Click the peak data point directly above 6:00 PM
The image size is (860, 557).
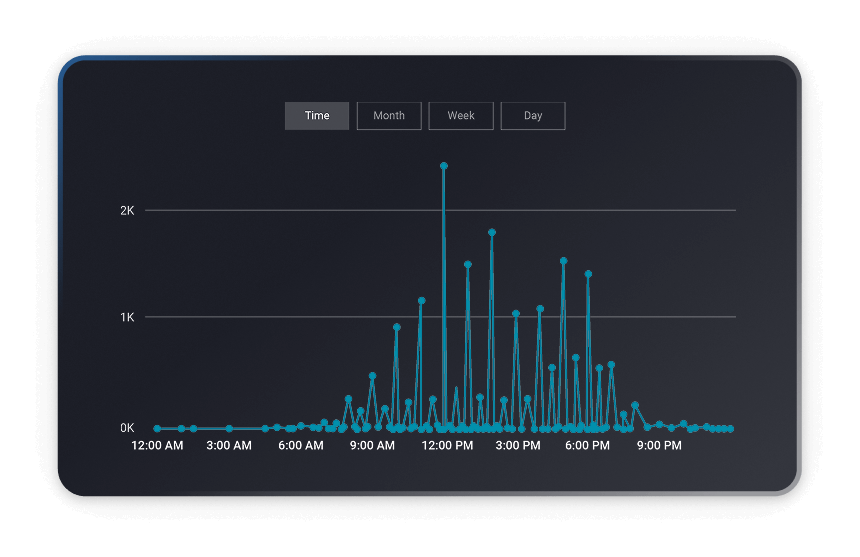(x=588, y=273)
